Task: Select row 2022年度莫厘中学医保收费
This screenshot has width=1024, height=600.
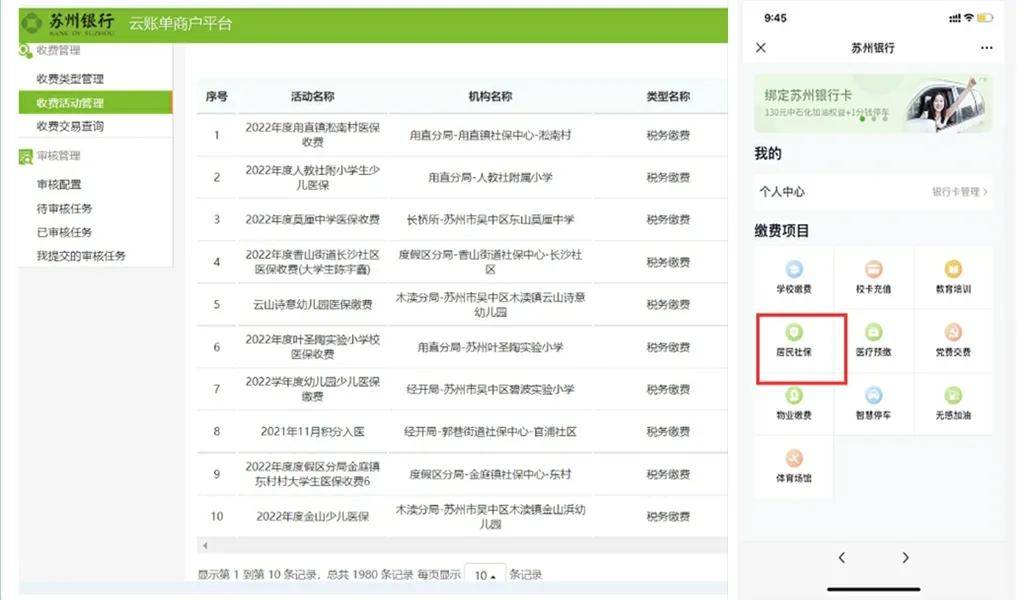Action: coord(462,219)
